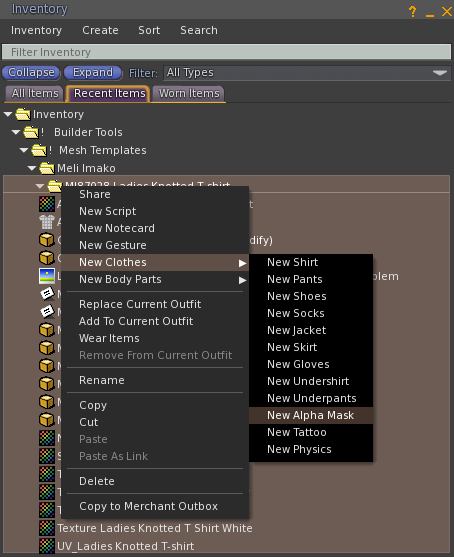The height and width of the screenshot is (557, 454).
Task: Collapse the root Inventory folder arrow
Action: pyautogui.click(x=8, y=114)
